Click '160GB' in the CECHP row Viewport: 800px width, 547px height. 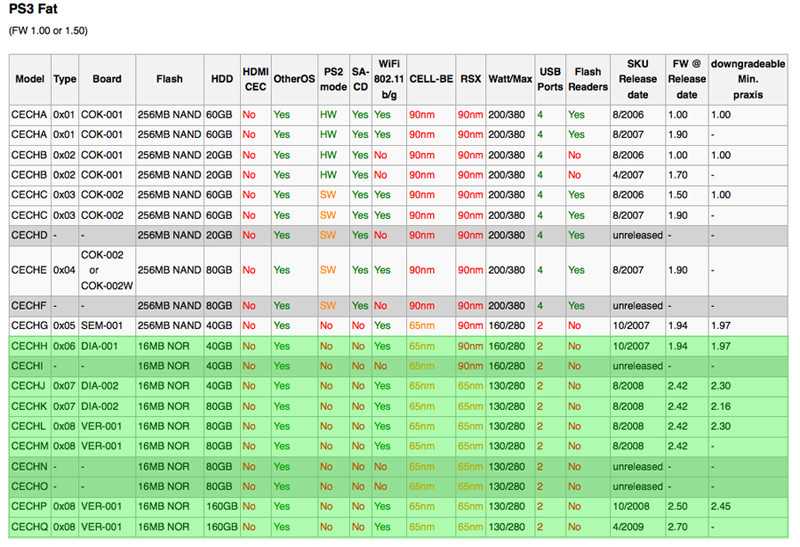click(222, 506)
